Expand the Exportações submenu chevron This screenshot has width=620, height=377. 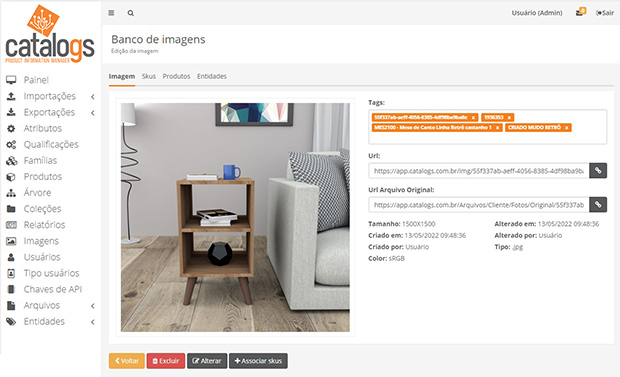[x=93, y=113]
